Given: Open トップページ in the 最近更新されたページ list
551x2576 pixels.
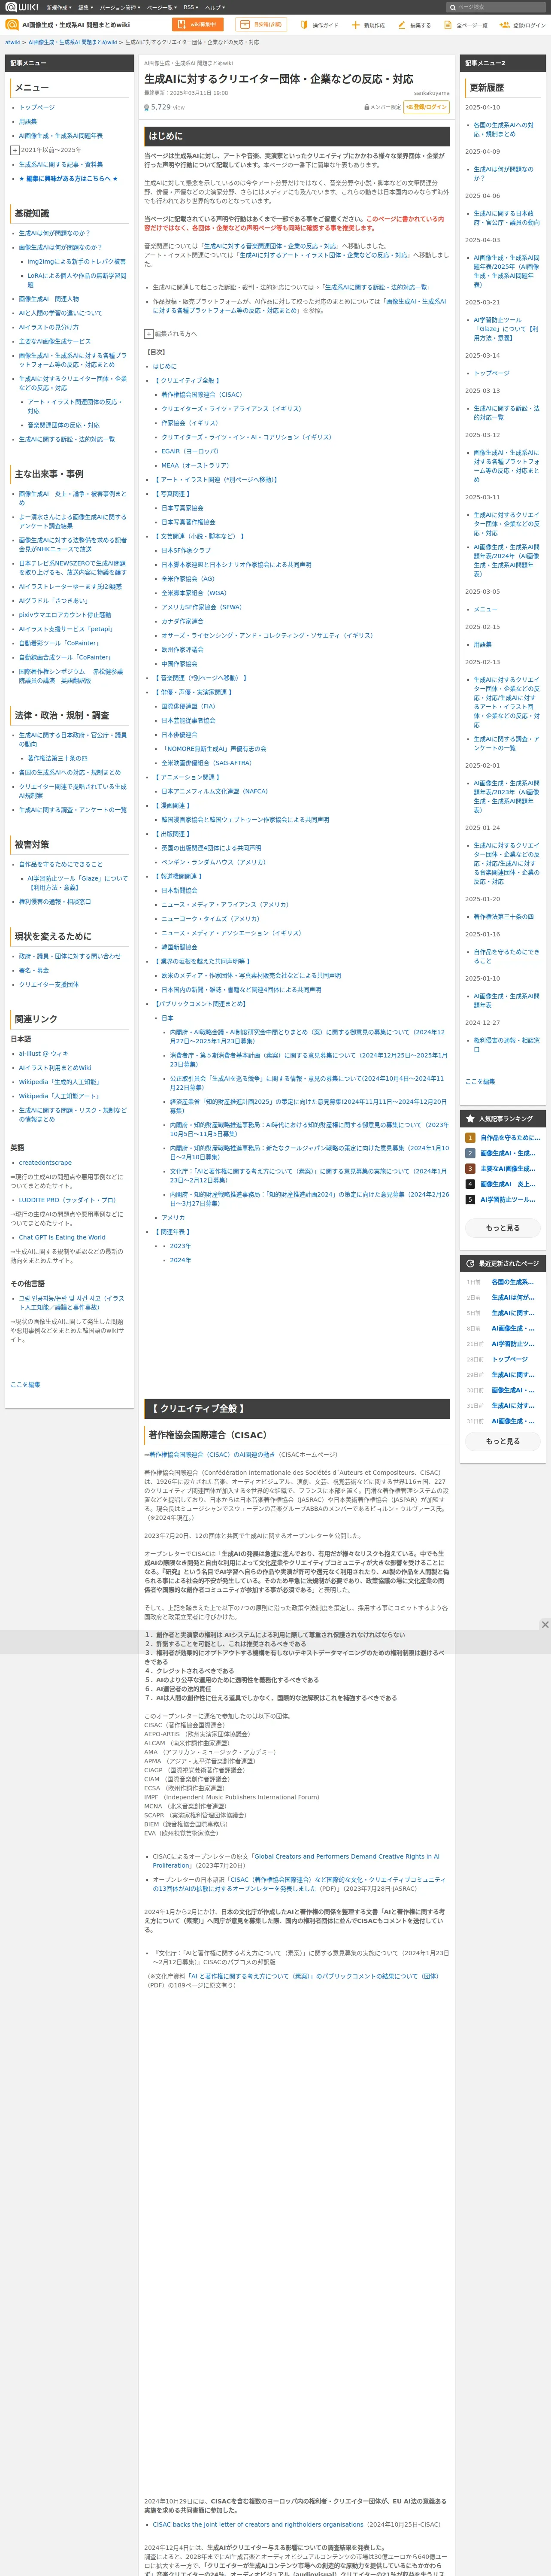Looking at the screenshot, I should tap(510, 1359).
